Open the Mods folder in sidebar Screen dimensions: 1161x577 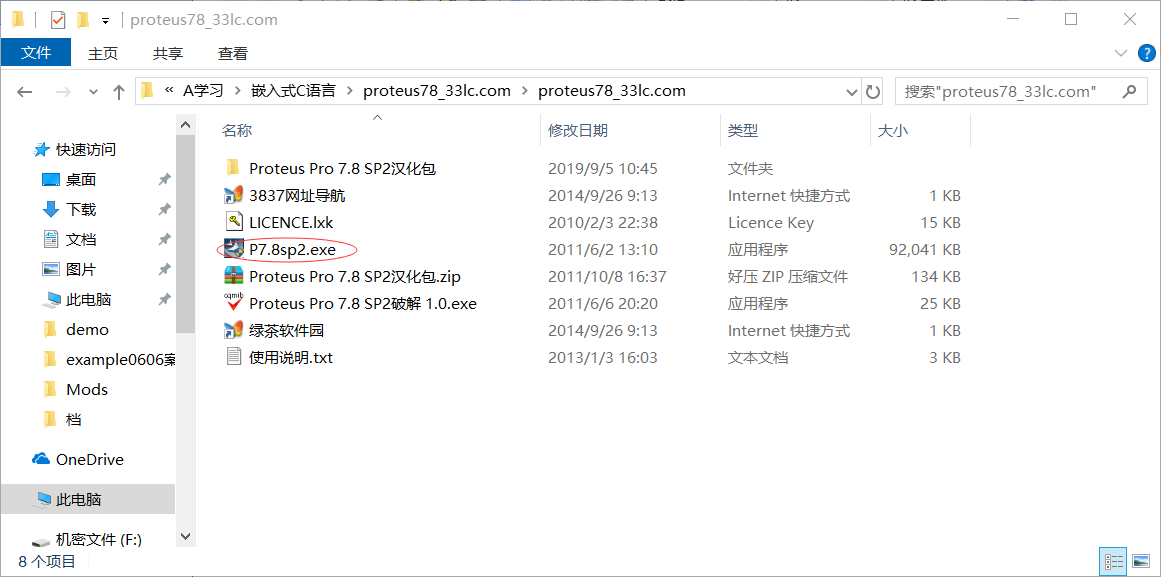pos(87,390)
